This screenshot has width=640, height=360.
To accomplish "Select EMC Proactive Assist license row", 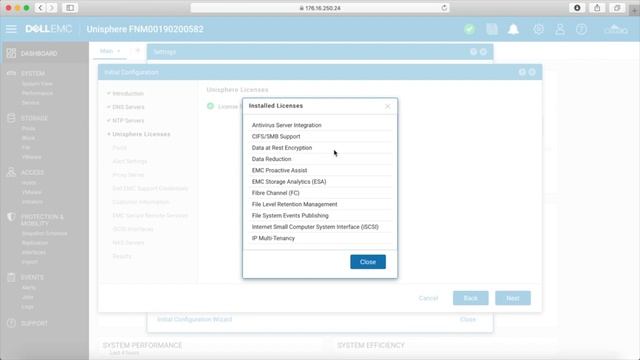I will click(320, 170).
